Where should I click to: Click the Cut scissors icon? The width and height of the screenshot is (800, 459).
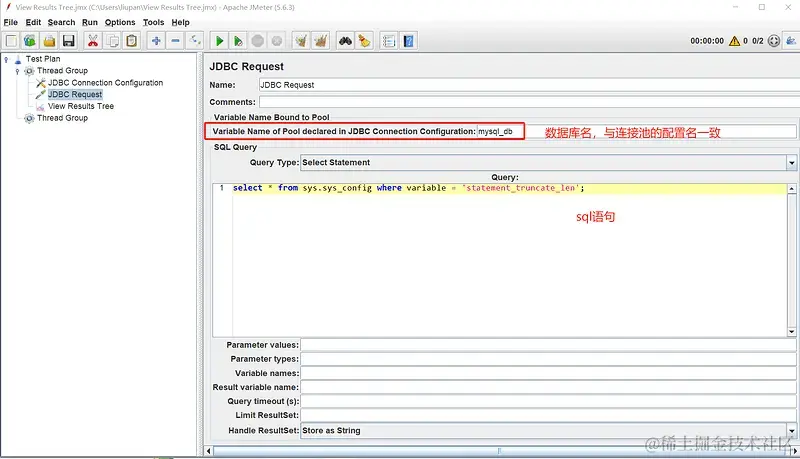pos(93,41)
